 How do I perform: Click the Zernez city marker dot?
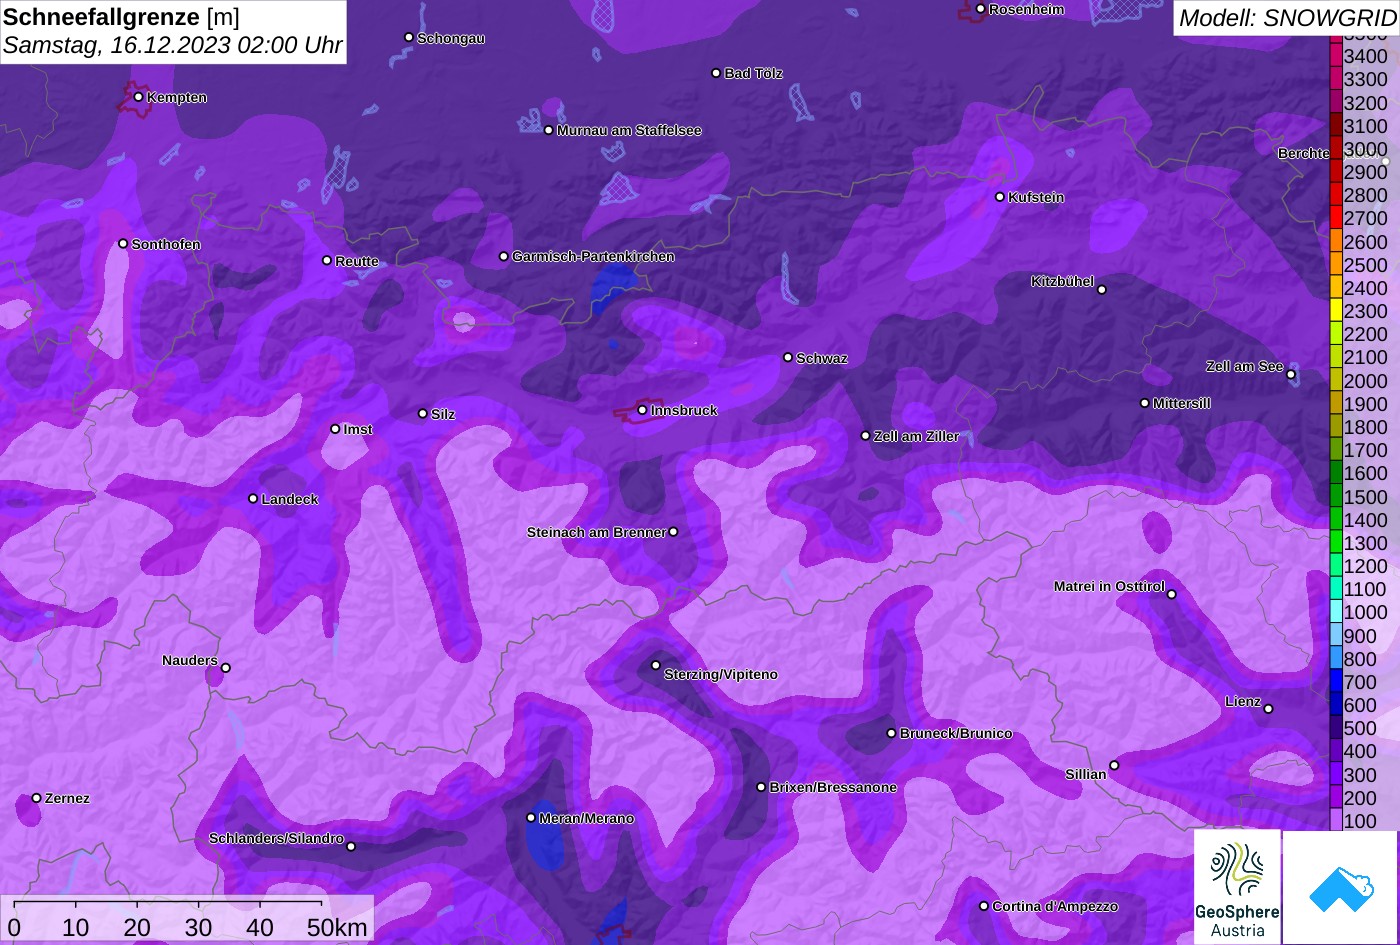(37, 798)
